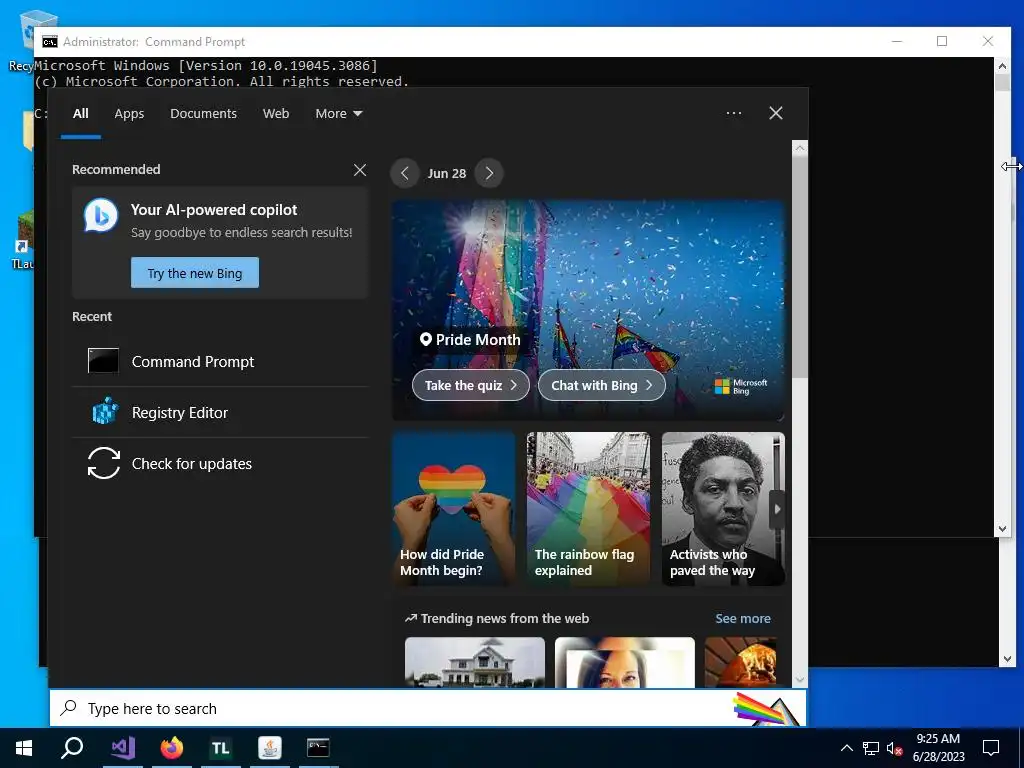1024x768 pixels.
Task: Click the Check for updates sync icon
Action: point(104,463)
